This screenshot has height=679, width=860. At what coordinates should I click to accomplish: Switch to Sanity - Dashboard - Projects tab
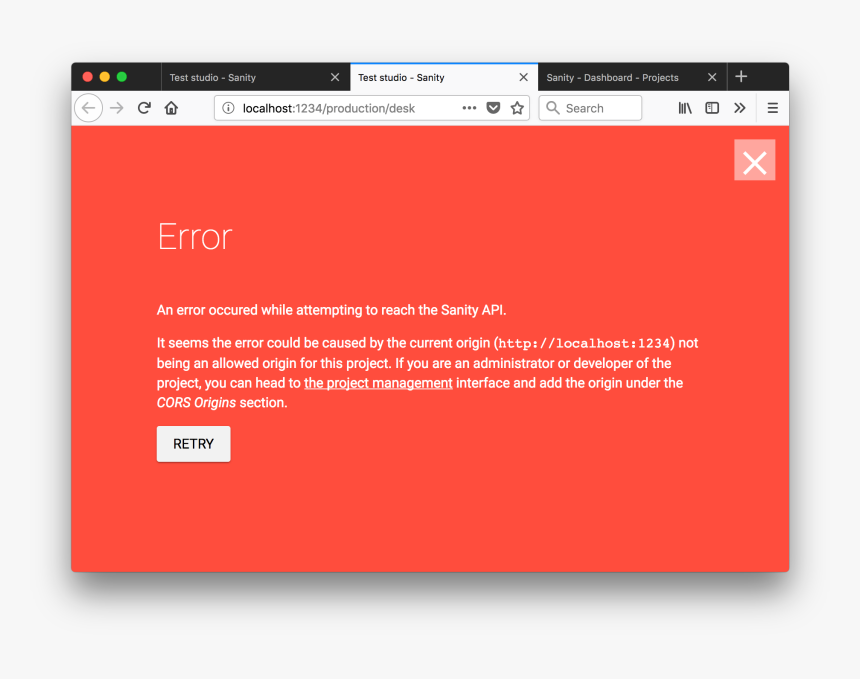pyautogui.click(x=632, y=77)
